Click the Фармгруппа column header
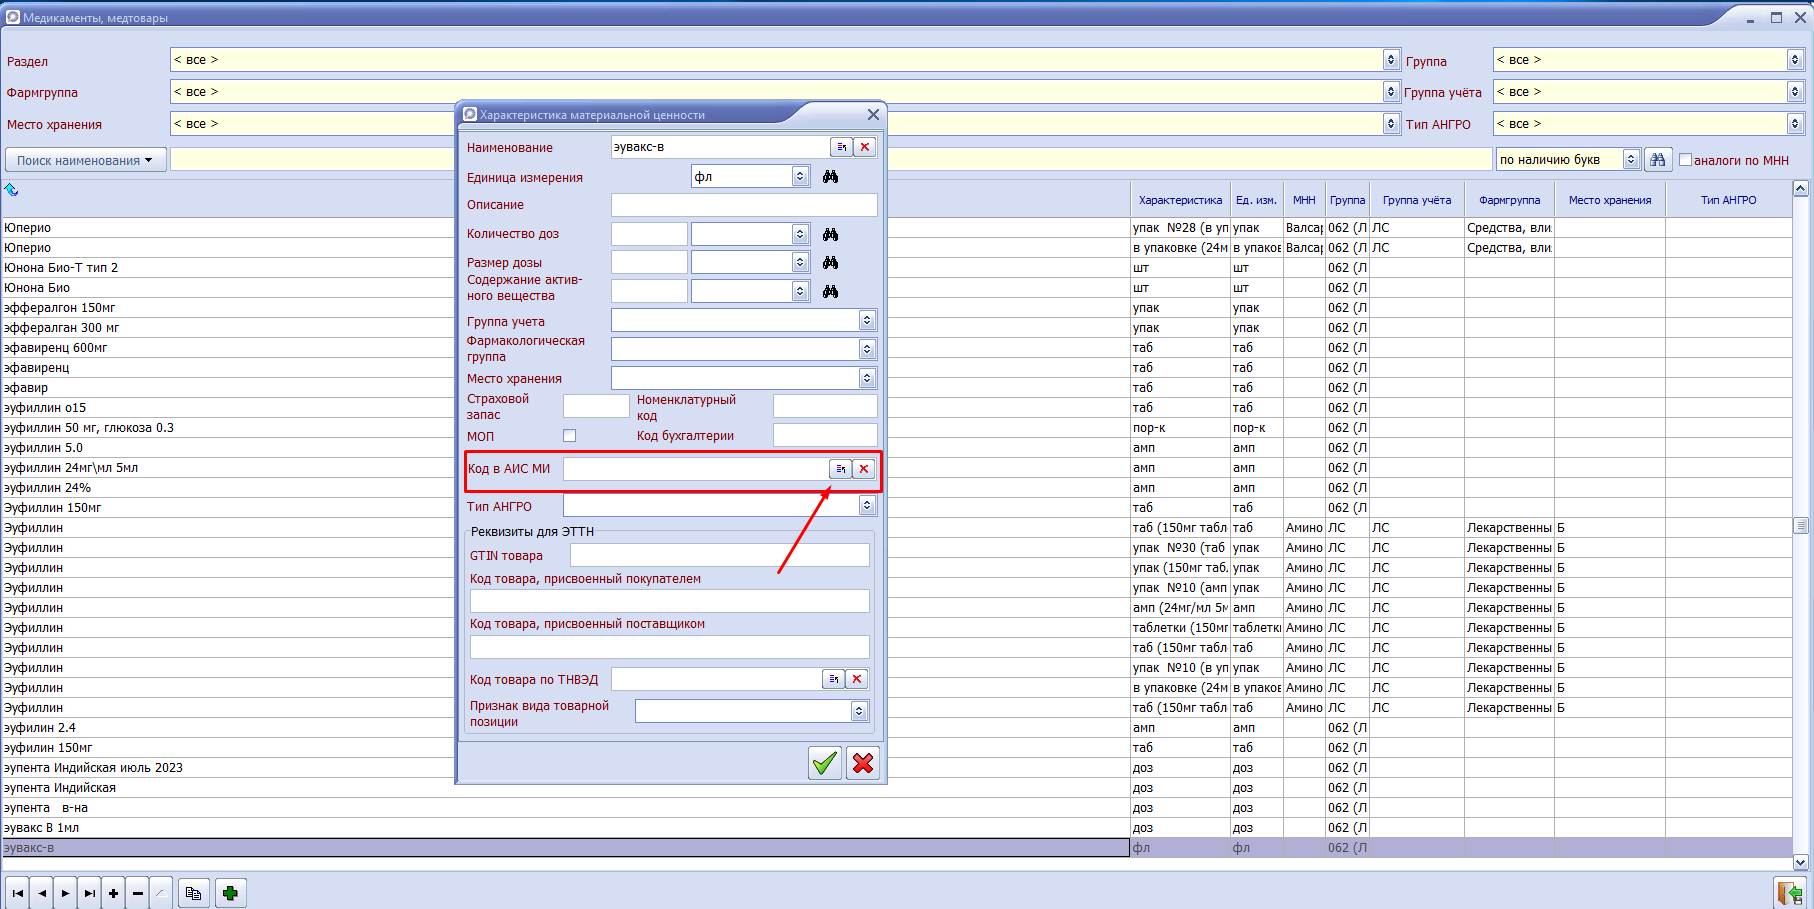1814x909 pixels. 1509,200
